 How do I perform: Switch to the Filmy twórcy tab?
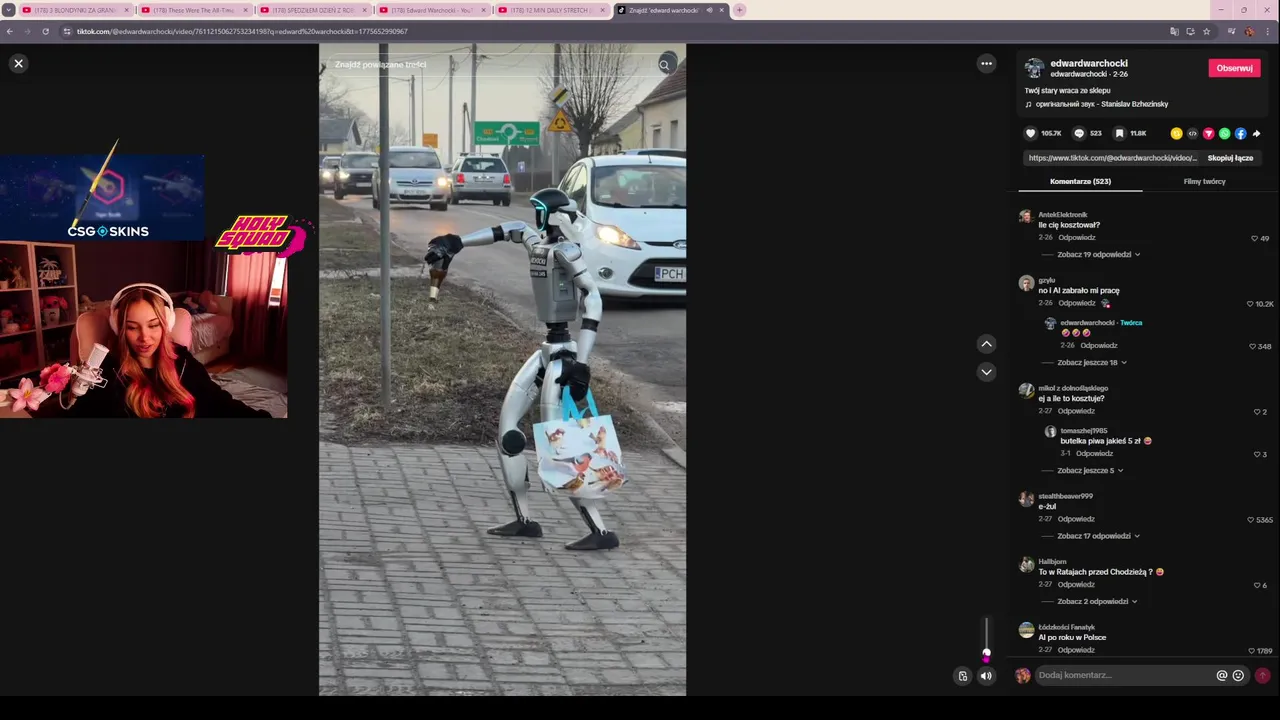tap(1204, 181)
